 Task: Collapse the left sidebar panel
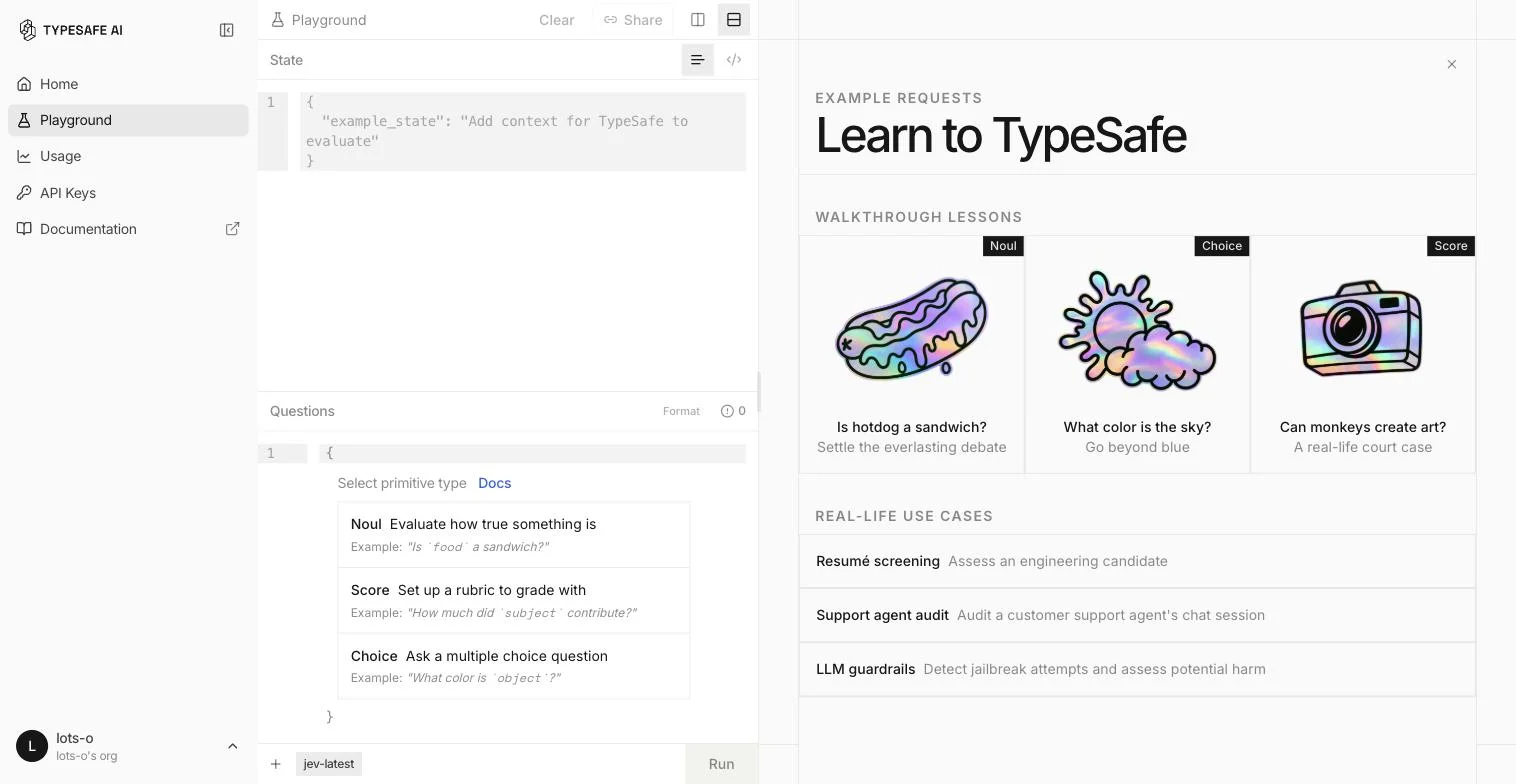coord(227,30)
